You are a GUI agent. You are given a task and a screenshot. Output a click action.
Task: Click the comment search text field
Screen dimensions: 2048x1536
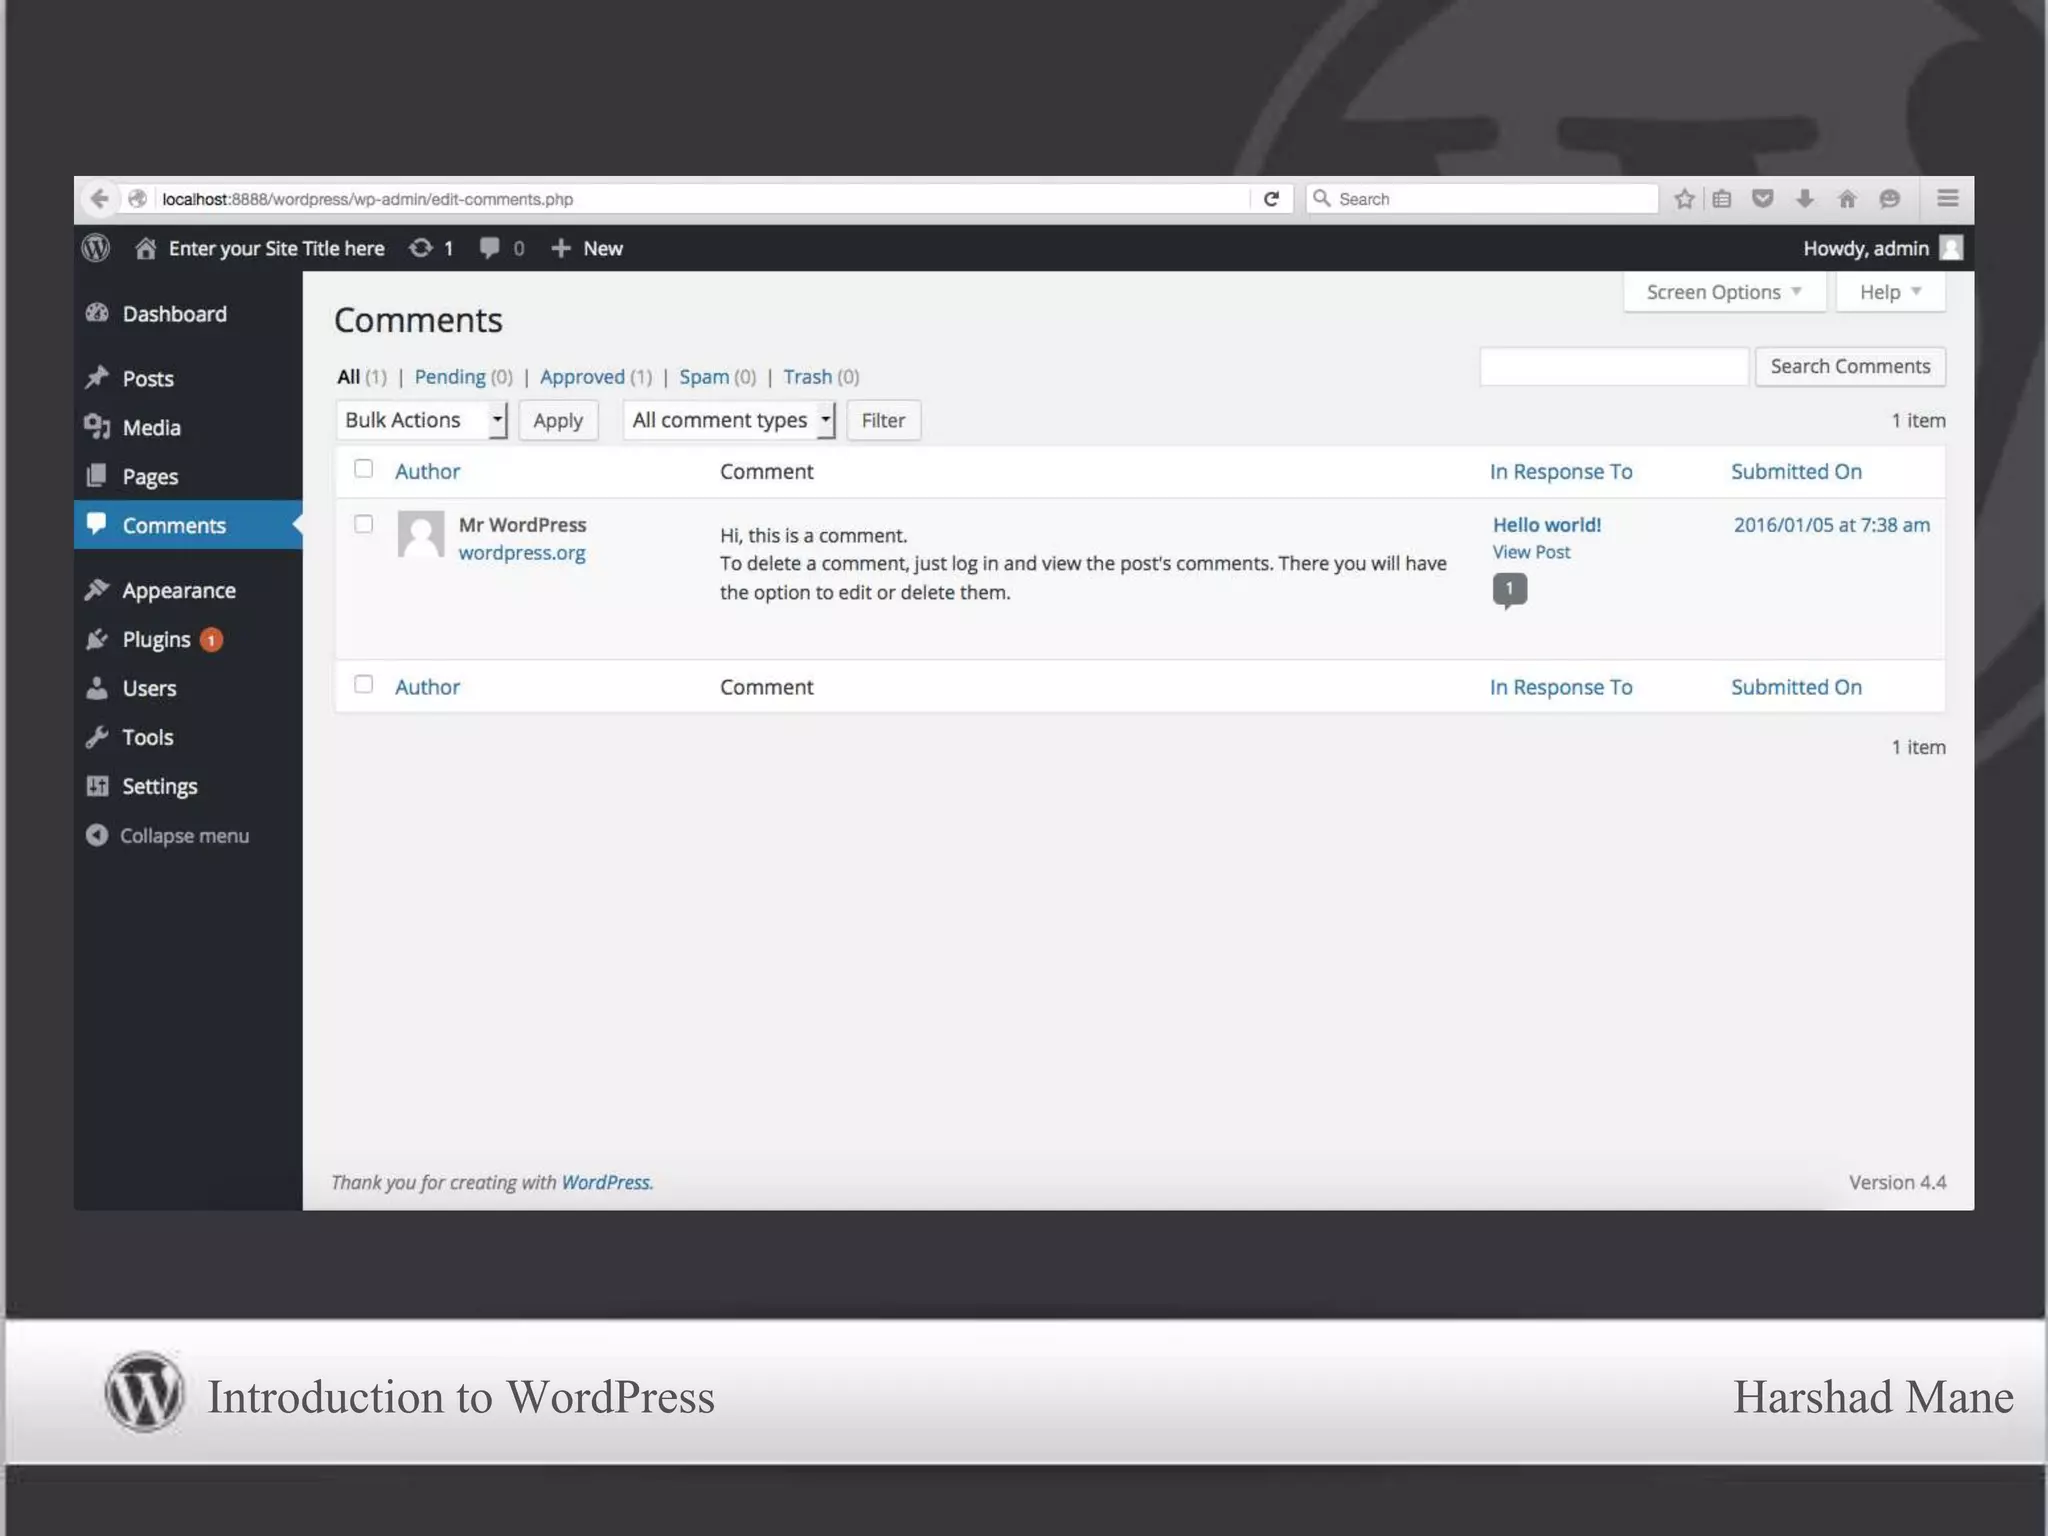coord(1614,366)
